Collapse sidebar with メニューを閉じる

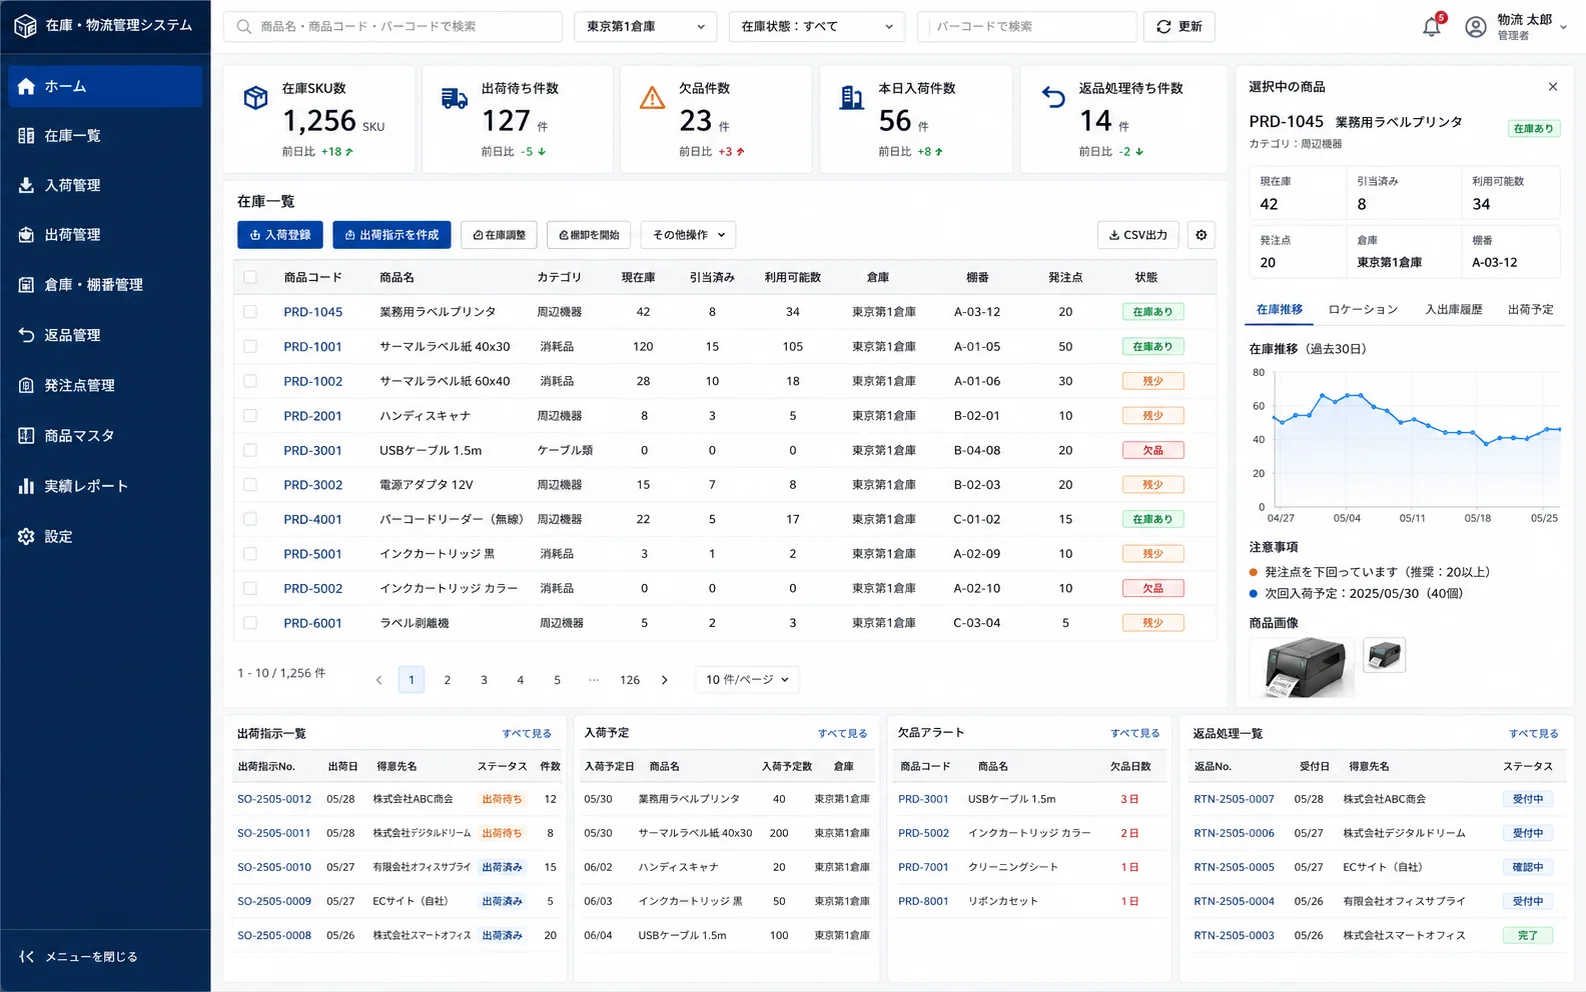[79, 957]
